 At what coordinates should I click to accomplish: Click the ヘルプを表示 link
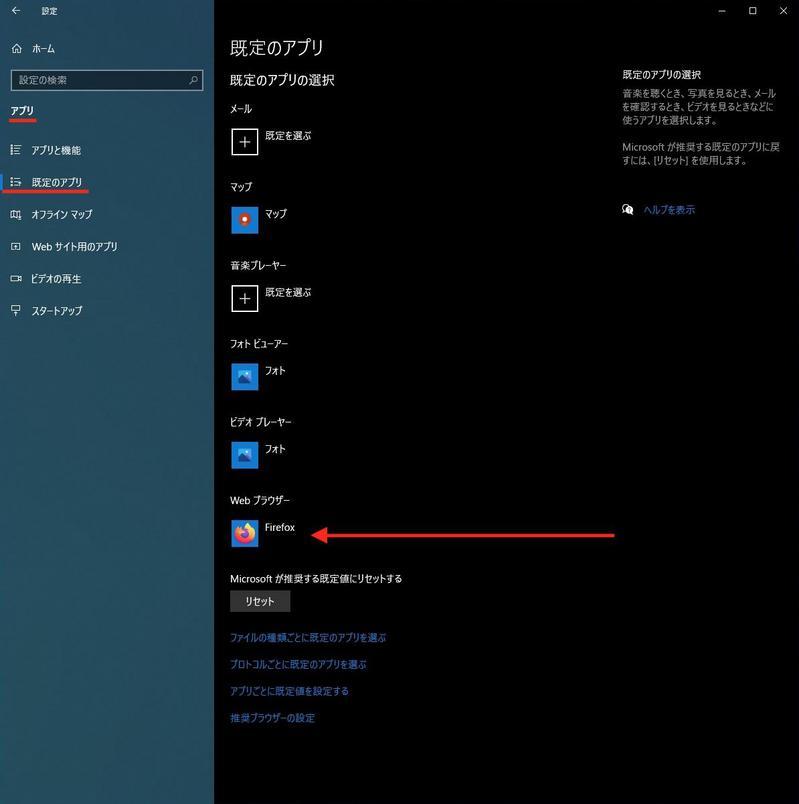coord(669,210)
